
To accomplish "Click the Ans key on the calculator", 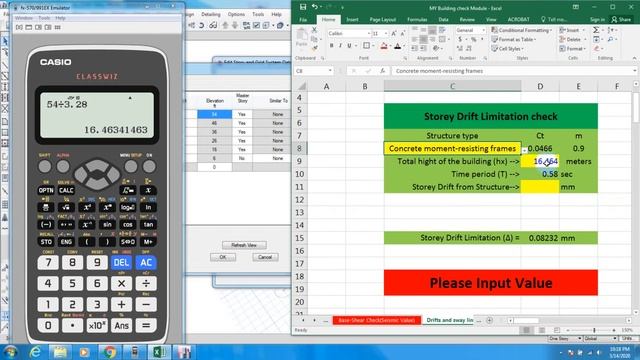I will tap(121, 325).
